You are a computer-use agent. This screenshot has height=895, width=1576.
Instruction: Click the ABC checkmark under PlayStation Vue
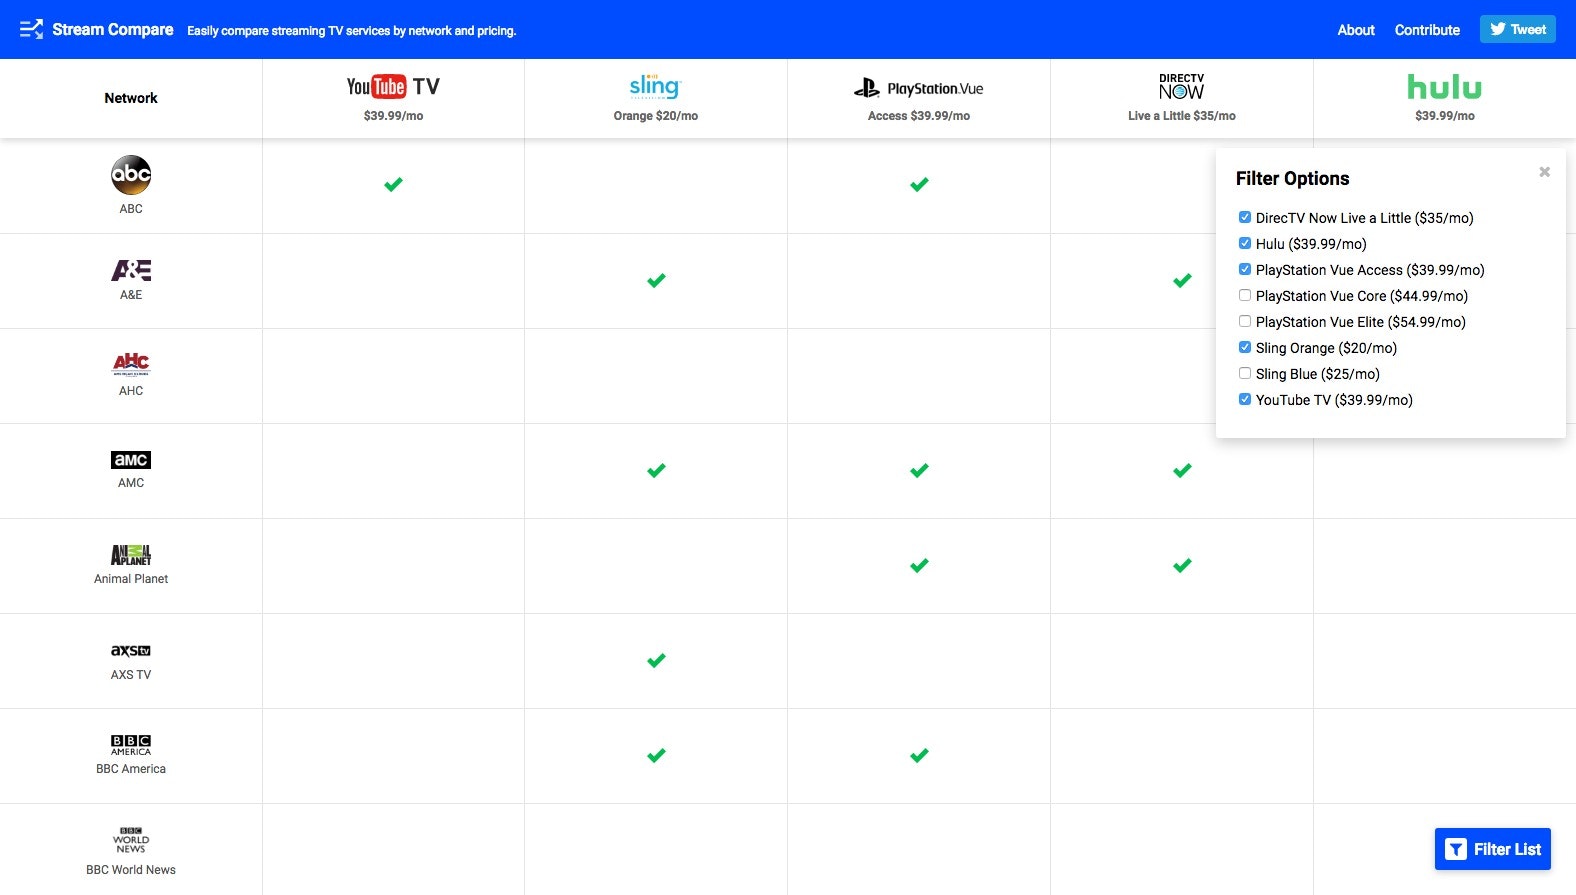click(x=919, y=185)
